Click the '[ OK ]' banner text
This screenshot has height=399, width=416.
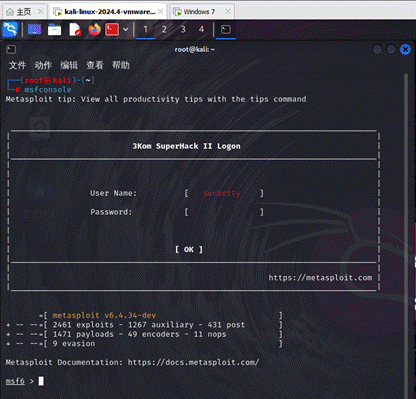(189, 250)
